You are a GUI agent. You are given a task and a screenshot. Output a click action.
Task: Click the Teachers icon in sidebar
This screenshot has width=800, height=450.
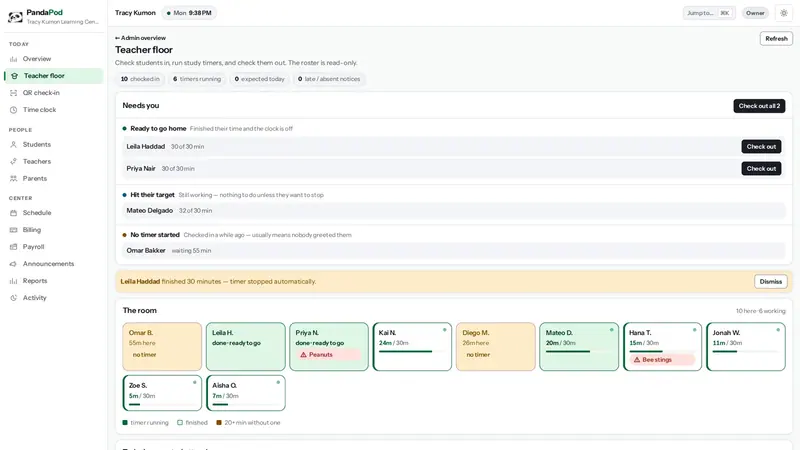pos(13,161)
